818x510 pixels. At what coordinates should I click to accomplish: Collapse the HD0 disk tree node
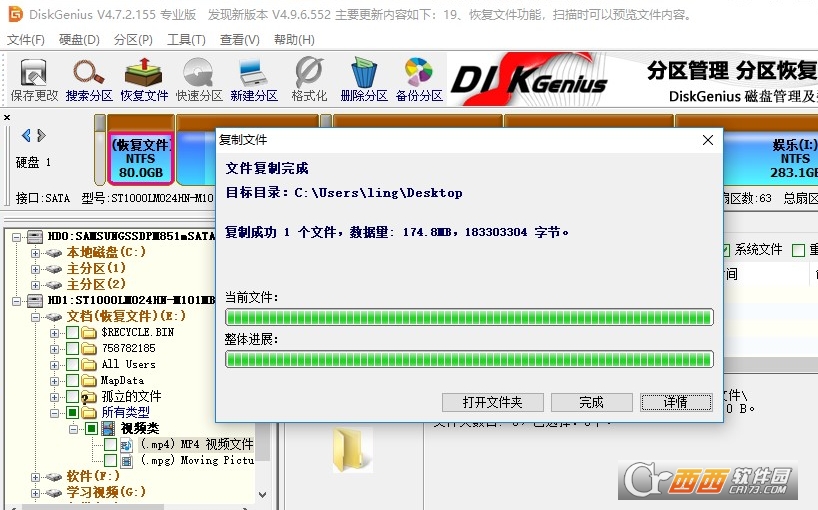point(17,237)
